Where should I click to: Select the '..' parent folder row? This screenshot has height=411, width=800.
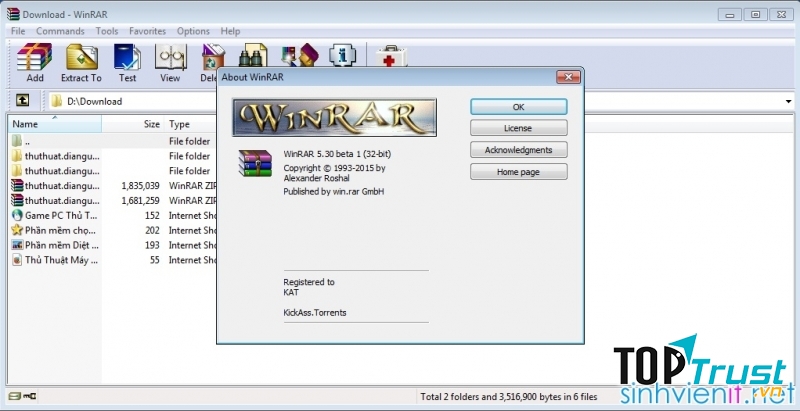click(112, 141)
